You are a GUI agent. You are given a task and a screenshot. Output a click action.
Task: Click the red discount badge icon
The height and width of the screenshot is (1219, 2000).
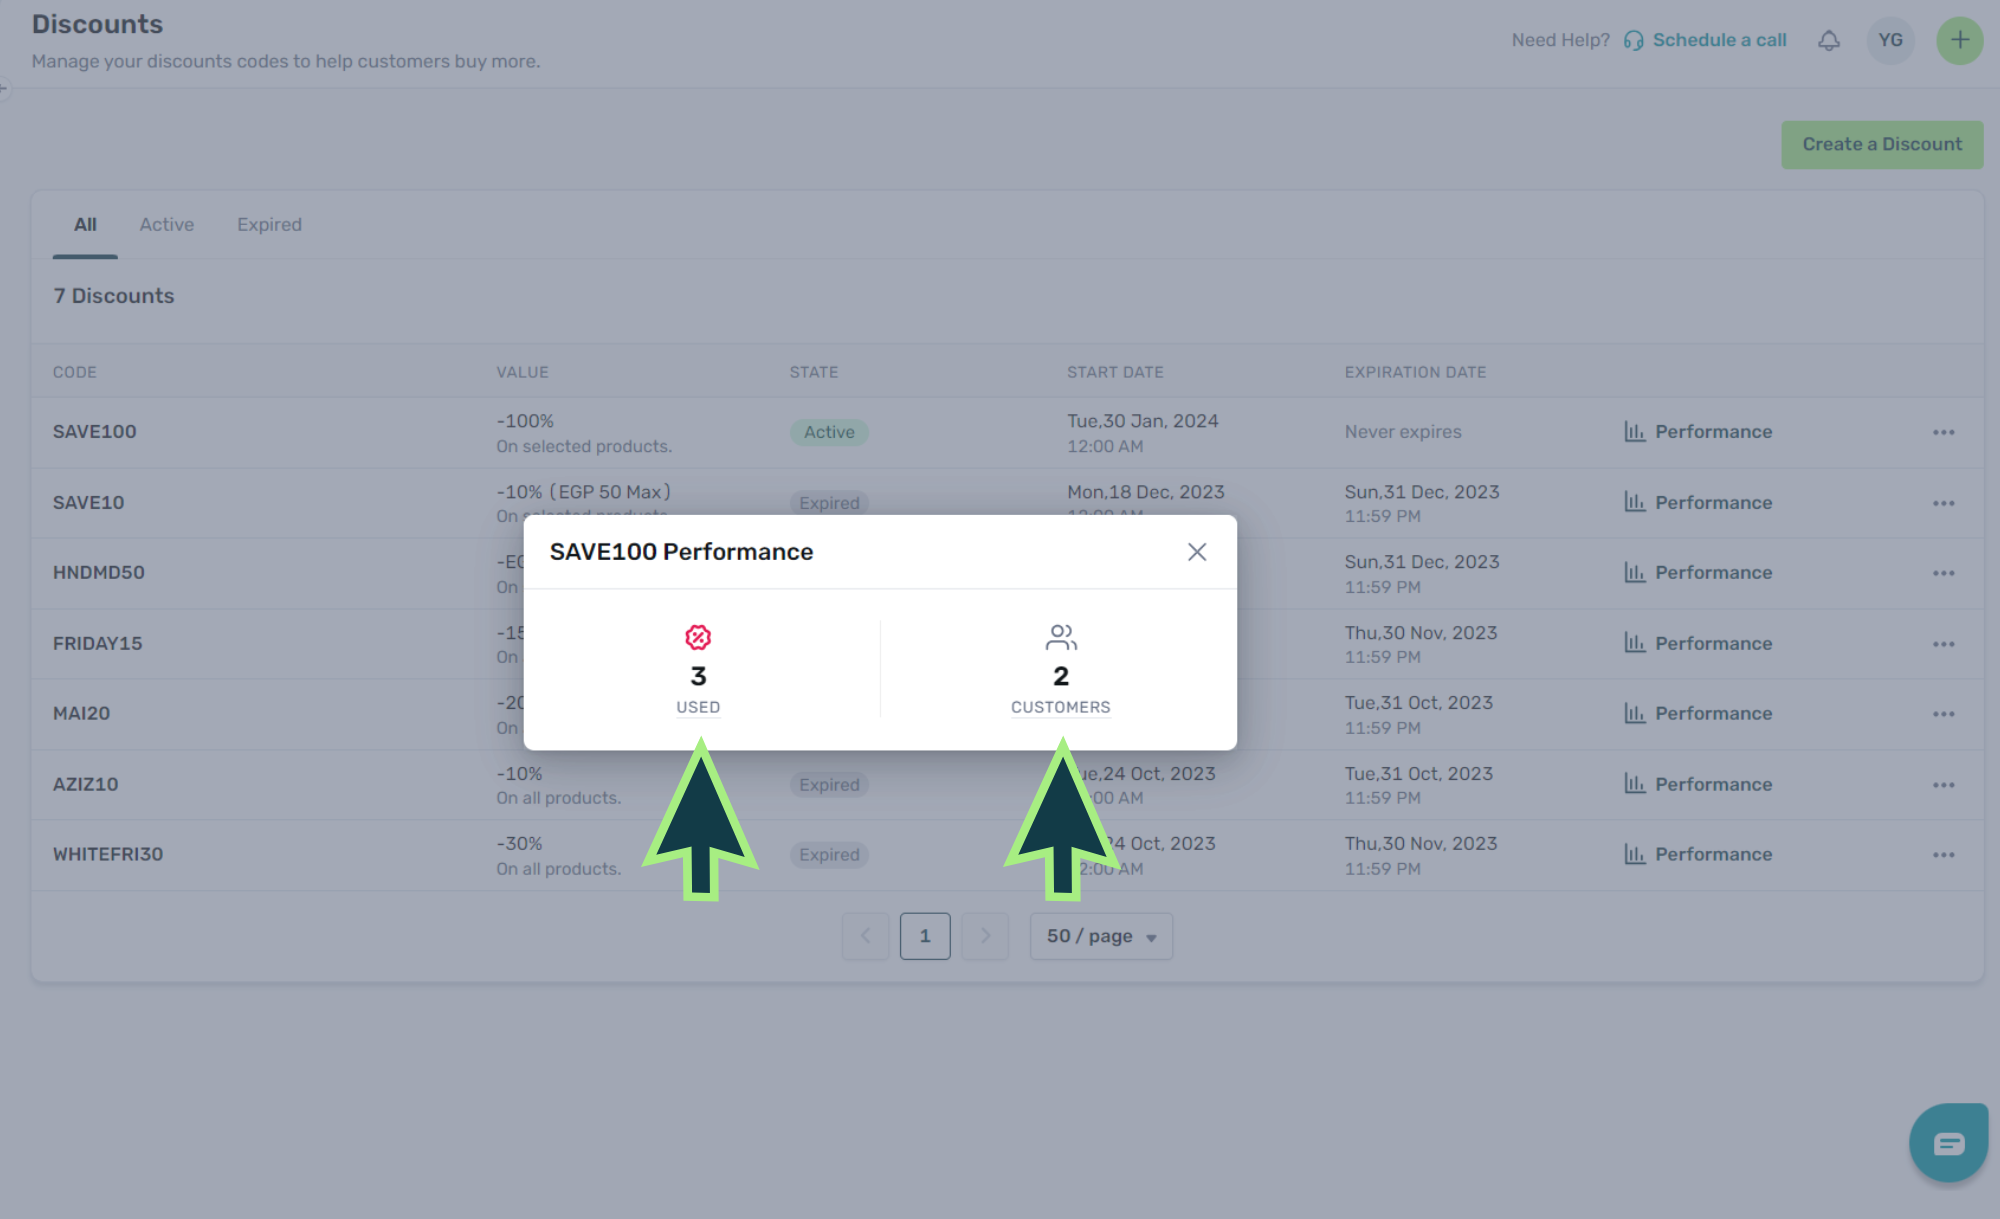click(x=698, y=637)
